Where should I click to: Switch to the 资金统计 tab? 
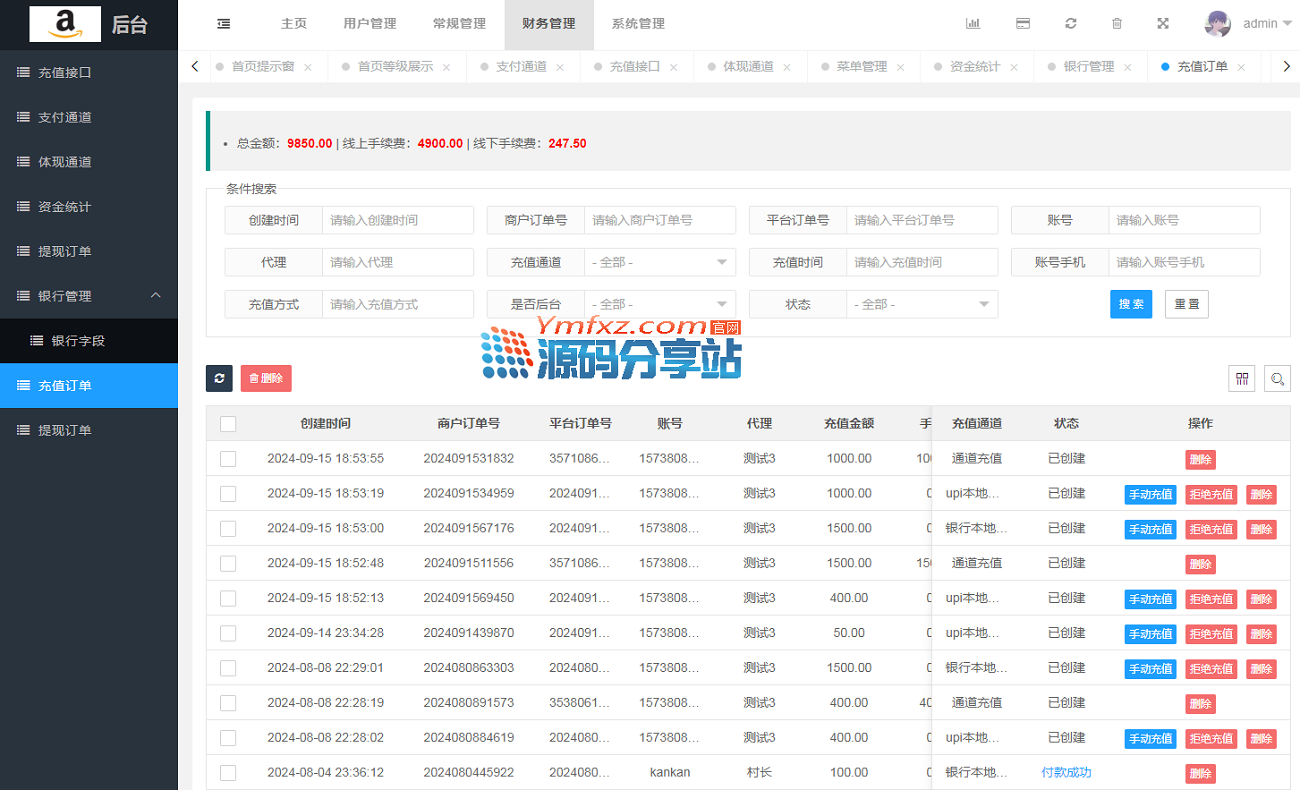click(974, 67)
